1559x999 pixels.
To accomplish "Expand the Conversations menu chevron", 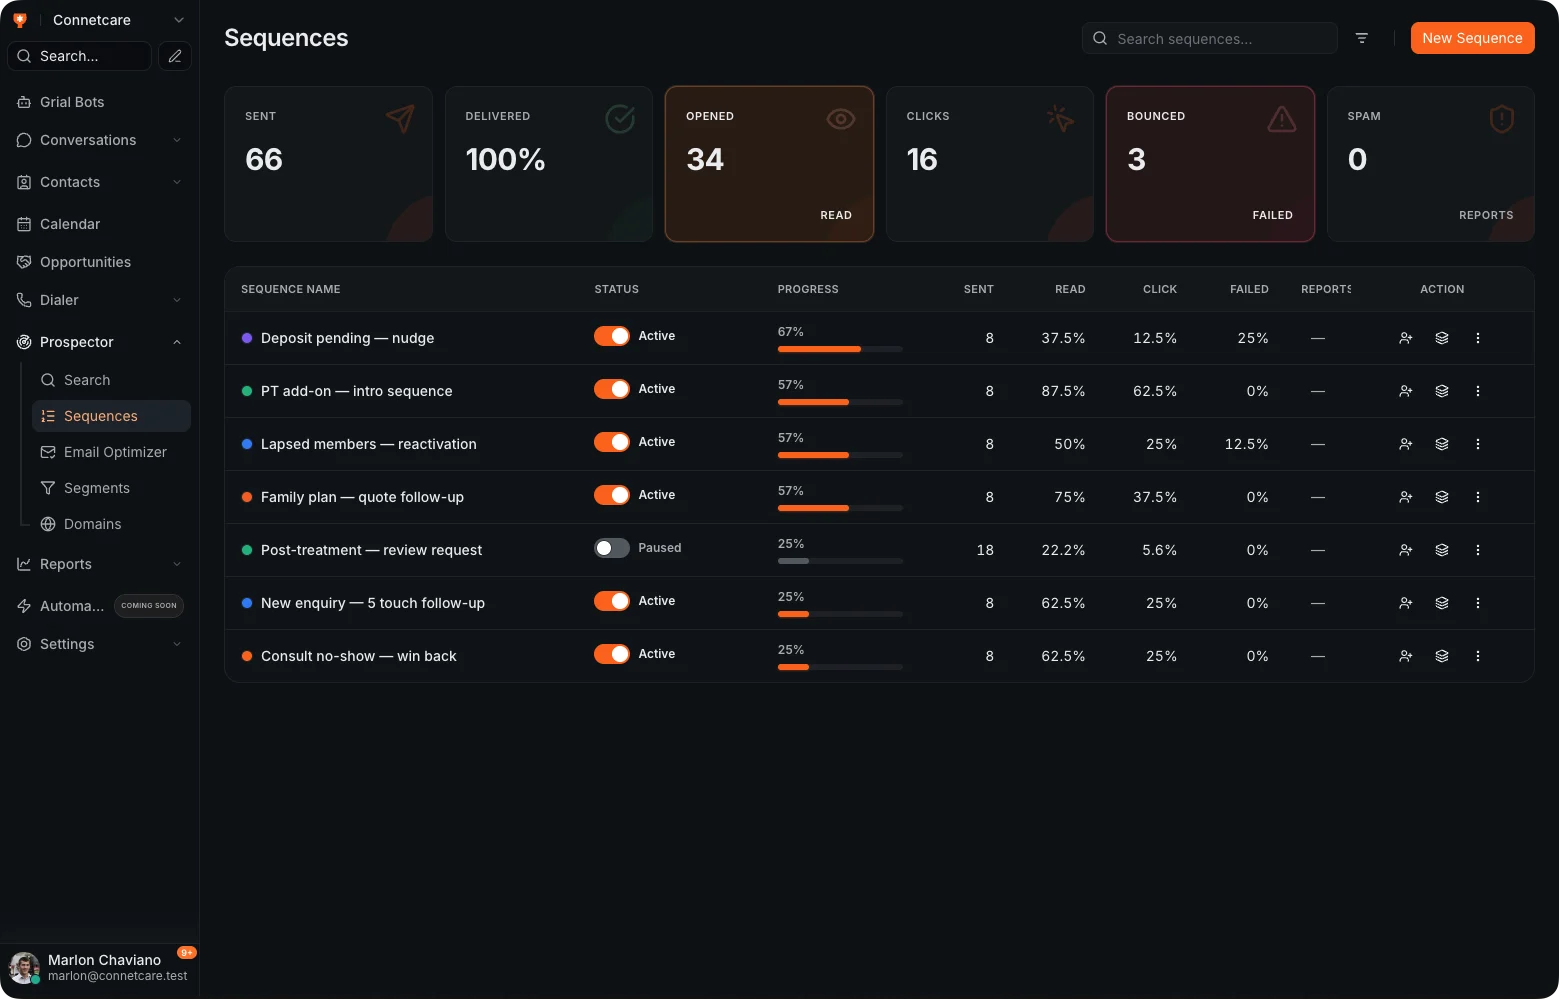I will 177,140.
